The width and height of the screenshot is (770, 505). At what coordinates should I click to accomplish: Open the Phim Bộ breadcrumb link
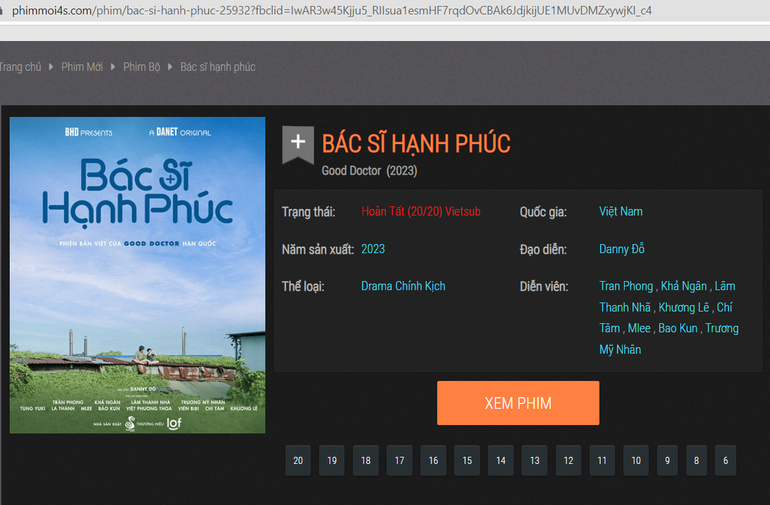point(142,67)
